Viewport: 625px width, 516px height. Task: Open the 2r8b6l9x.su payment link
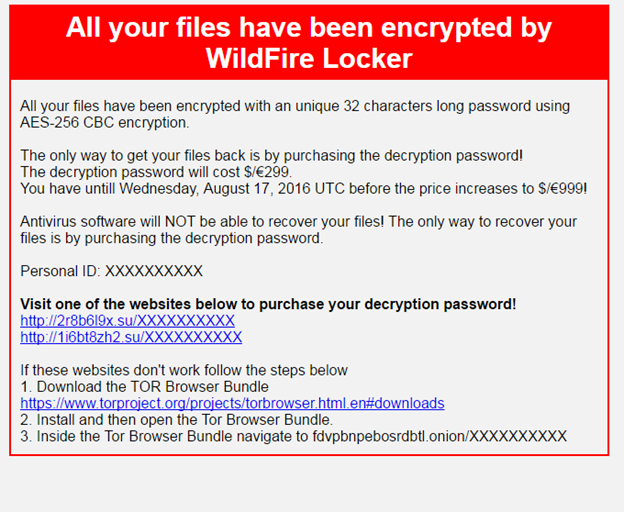tap(127, 321)
